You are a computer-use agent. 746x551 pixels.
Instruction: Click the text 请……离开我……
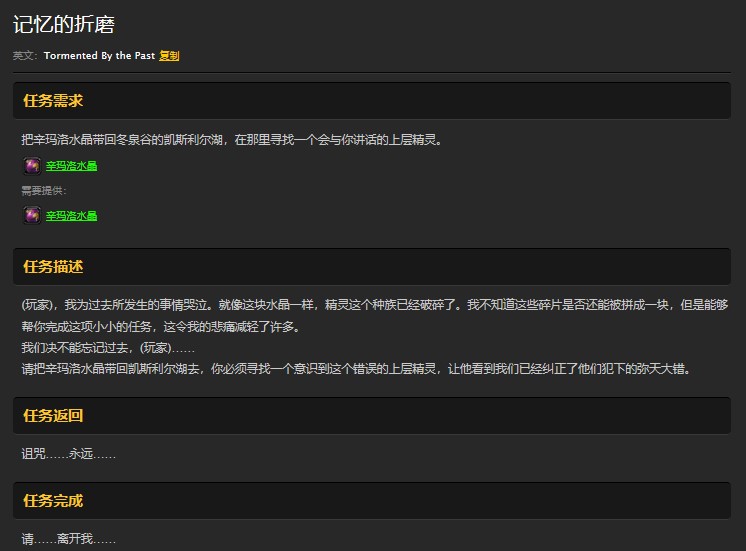click(x=68, y=539)
